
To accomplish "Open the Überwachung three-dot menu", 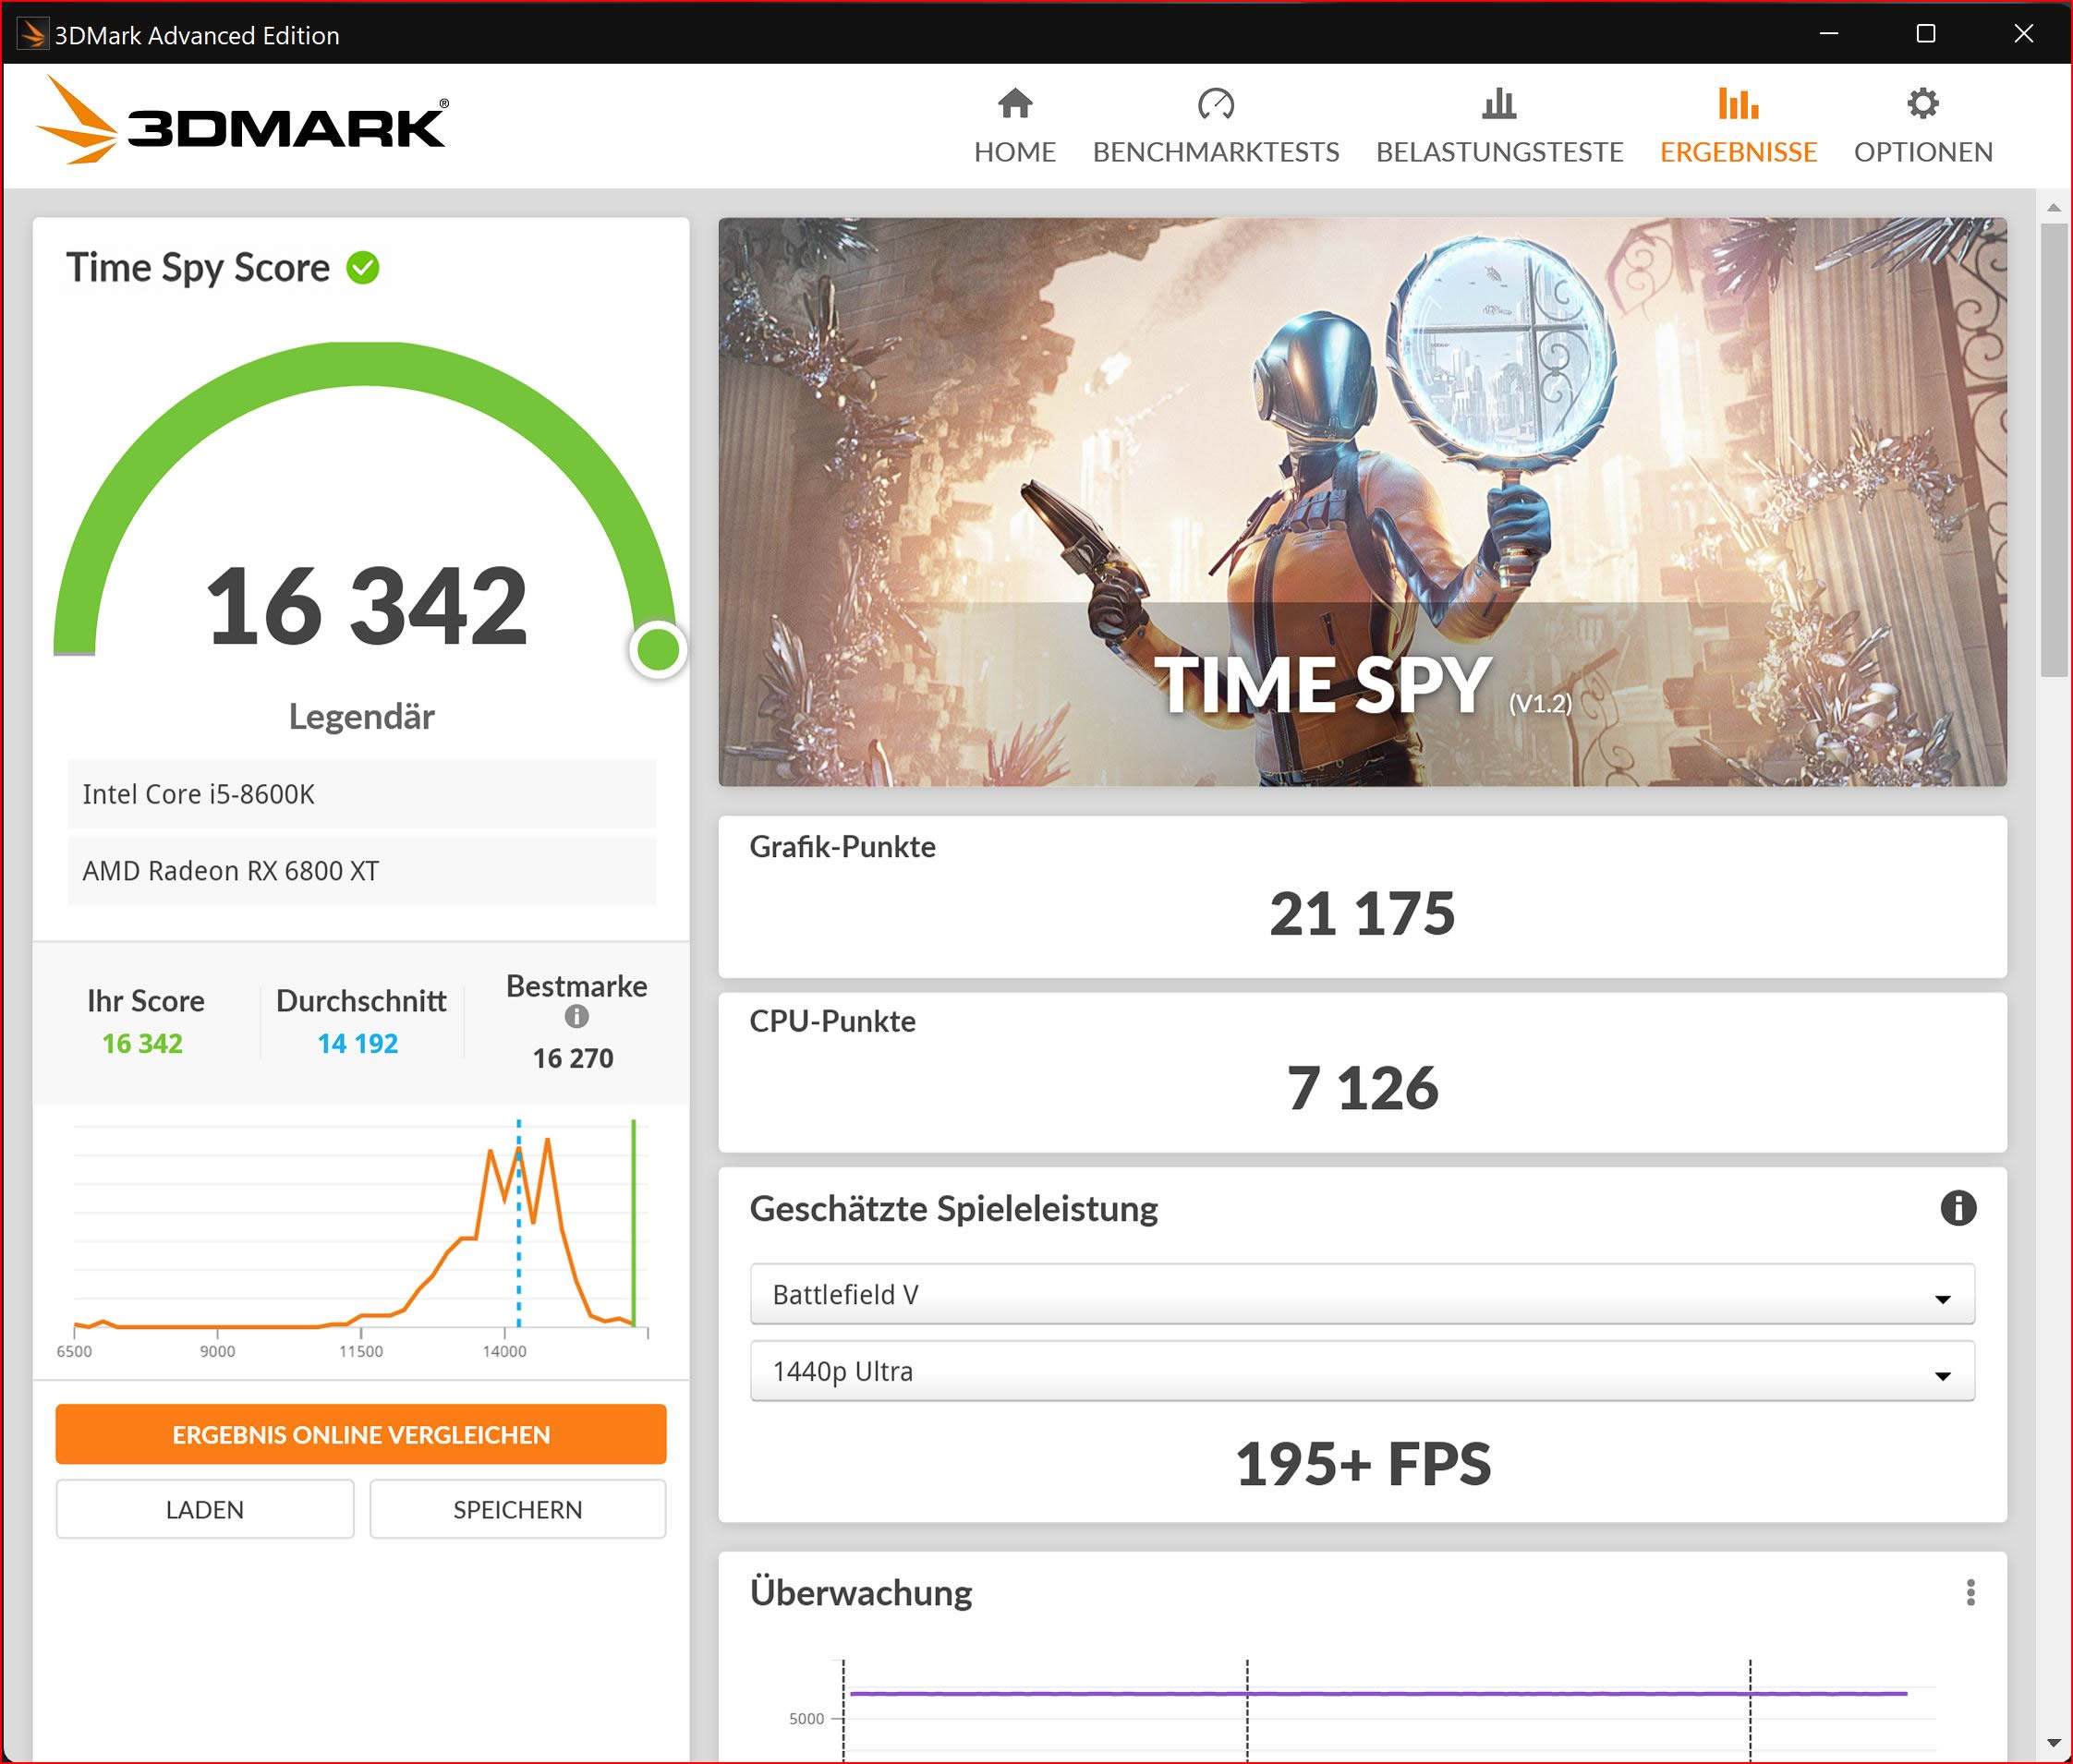I will tap(1971, 1591).
